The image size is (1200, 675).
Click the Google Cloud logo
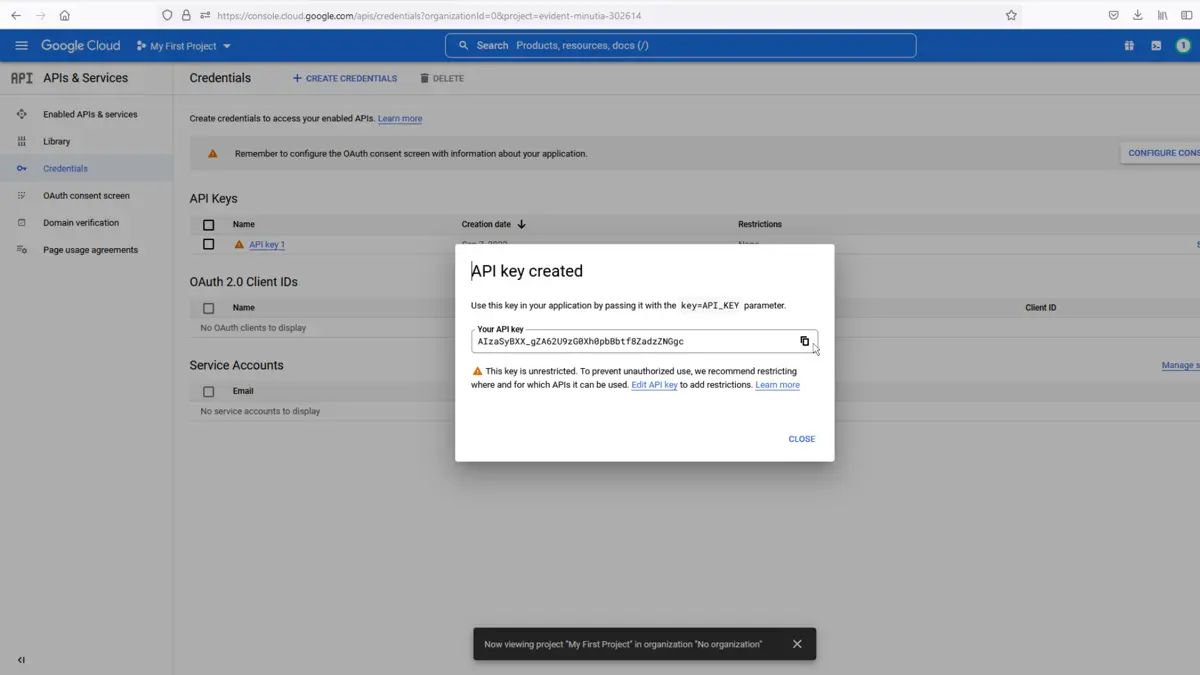click(x=80, y=46)
